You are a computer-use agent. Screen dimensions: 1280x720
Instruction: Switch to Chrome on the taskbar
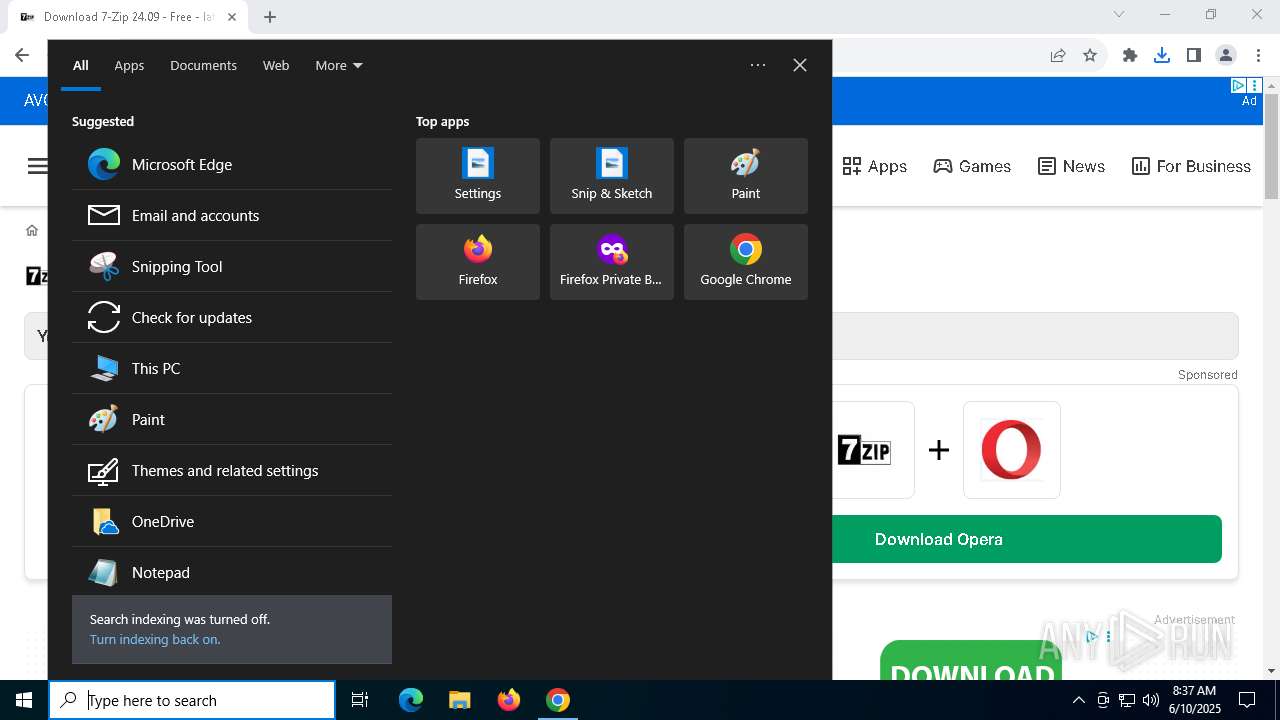[x=557, y=700]
